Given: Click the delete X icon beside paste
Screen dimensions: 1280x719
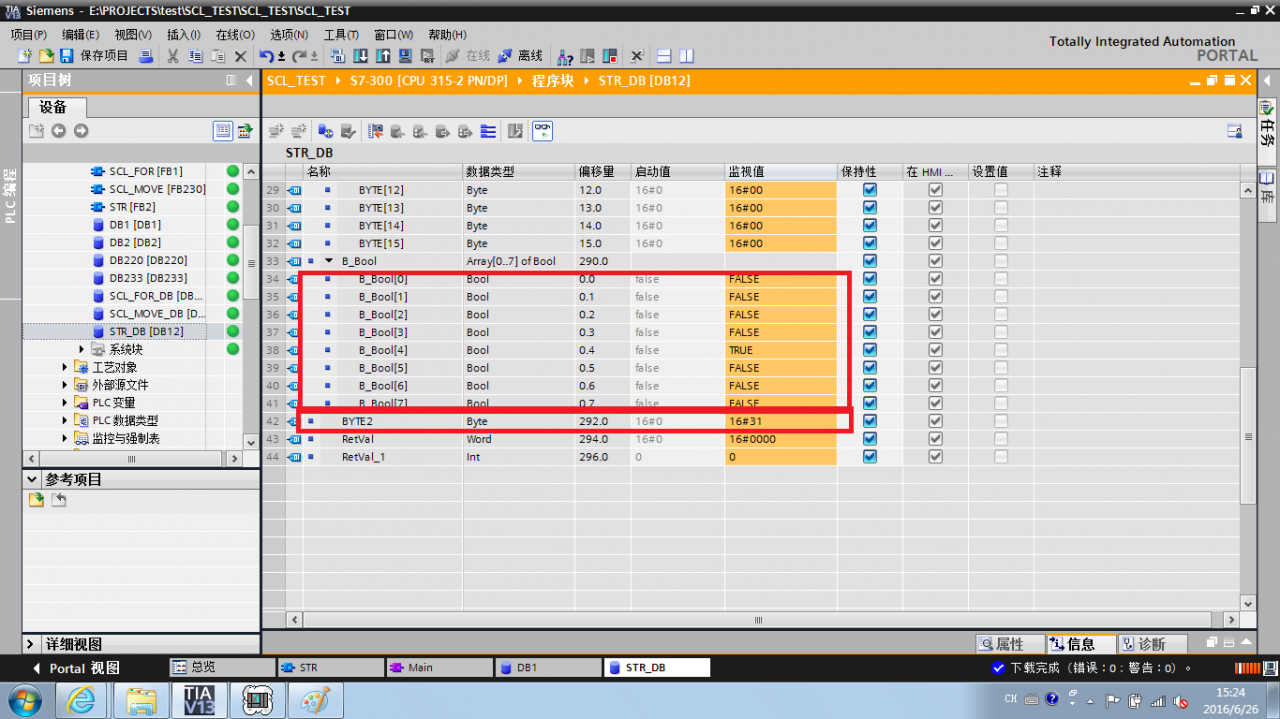Looking at the screenshot, I should click(240, 56).
